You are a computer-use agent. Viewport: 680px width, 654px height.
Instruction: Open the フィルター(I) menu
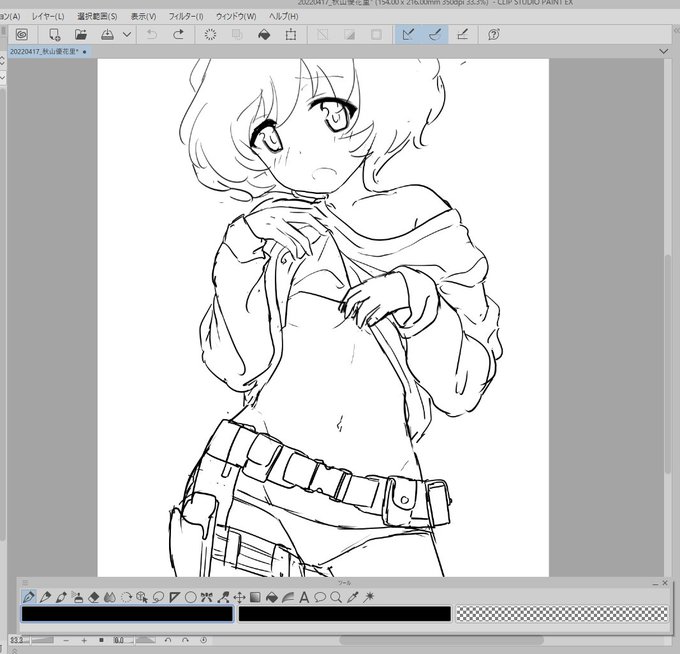pos(186,16)
